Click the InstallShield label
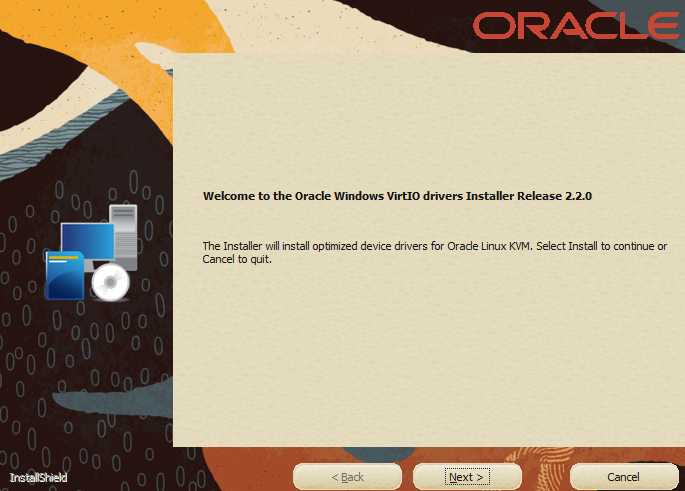 tap(38, 478)
